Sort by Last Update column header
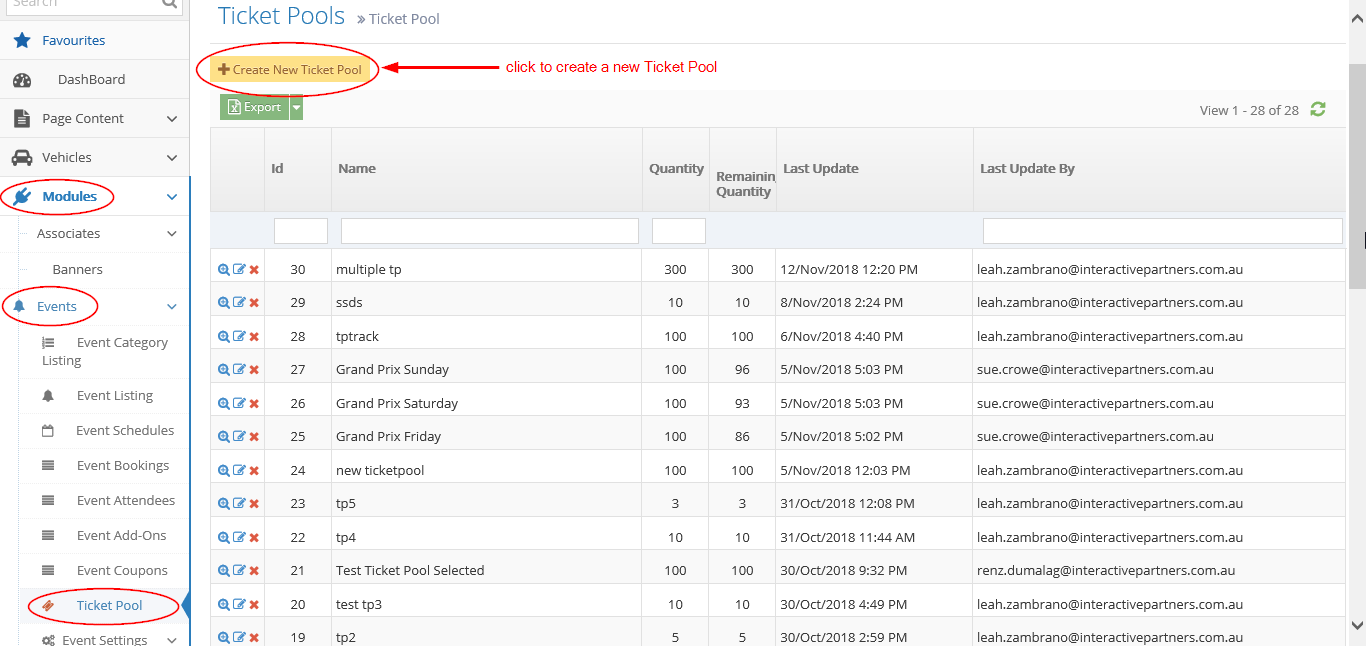 (x=820, y=169)
